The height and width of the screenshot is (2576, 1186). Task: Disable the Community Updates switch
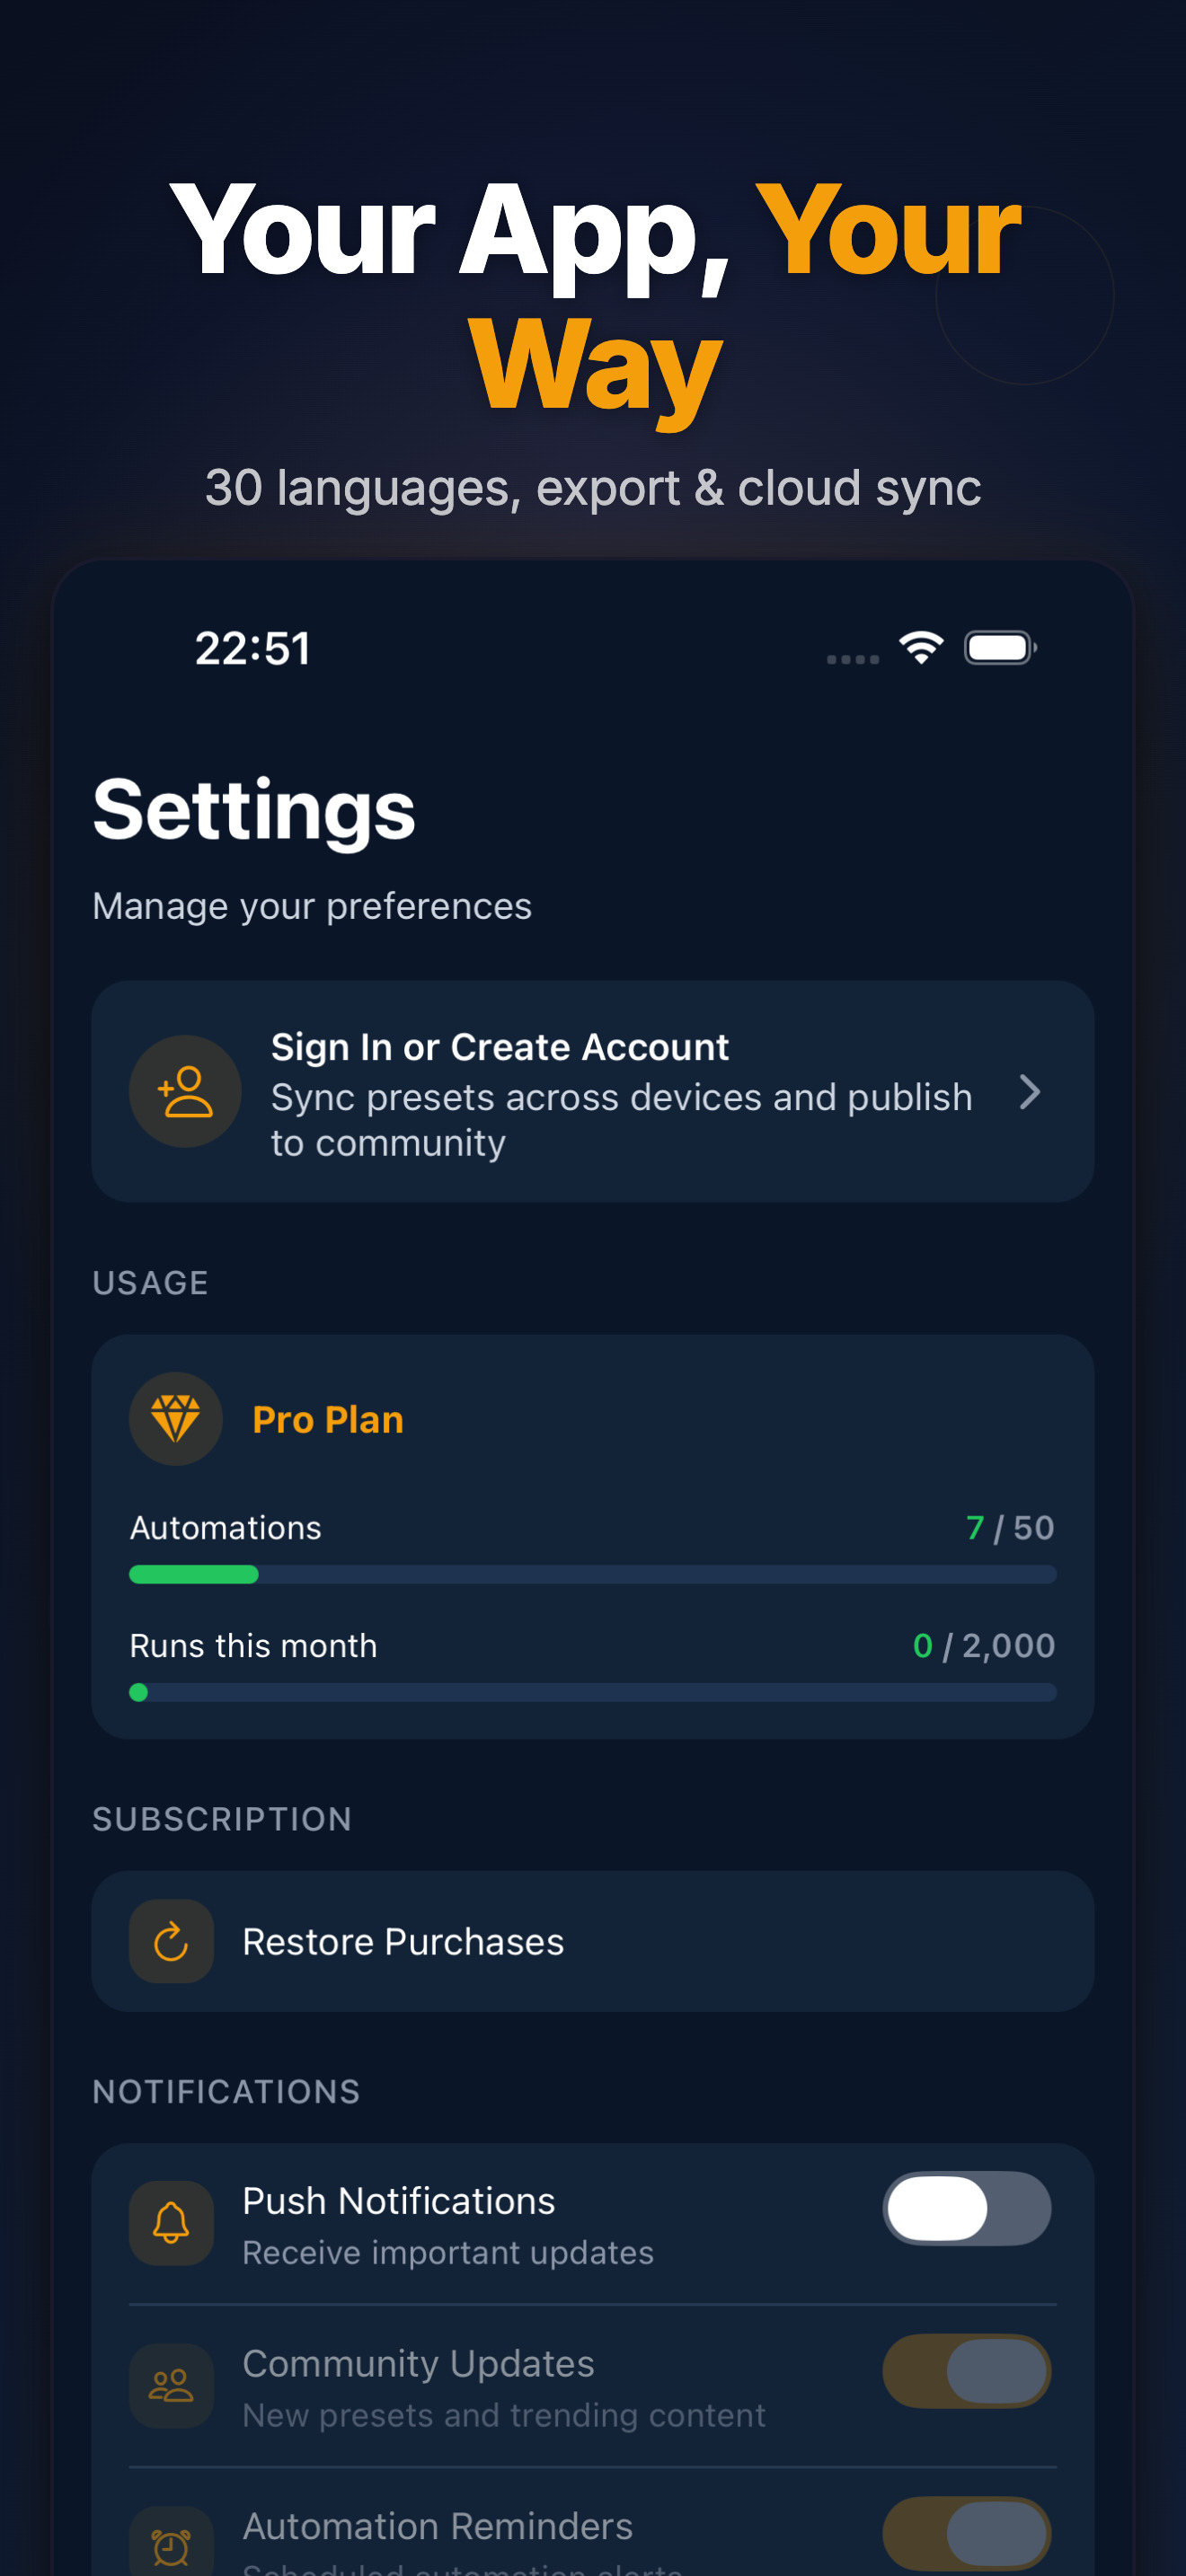click(967, 2371)
